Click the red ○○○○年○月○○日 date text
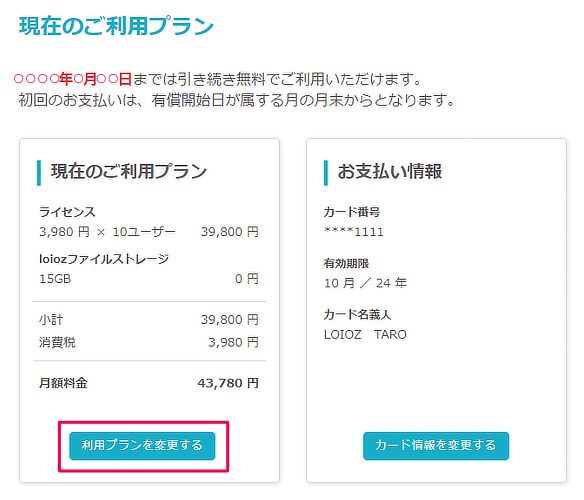584x500 pixels. click(73, 79)
